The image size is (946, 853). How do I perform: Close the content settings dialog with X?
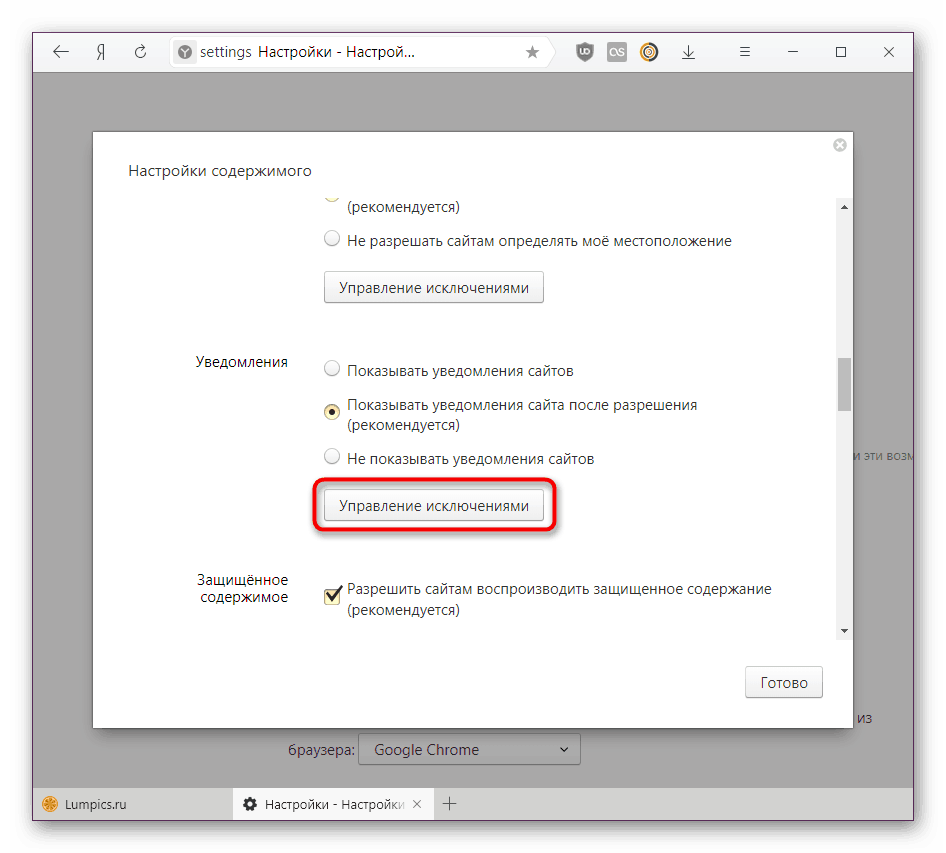click(839, 145)
